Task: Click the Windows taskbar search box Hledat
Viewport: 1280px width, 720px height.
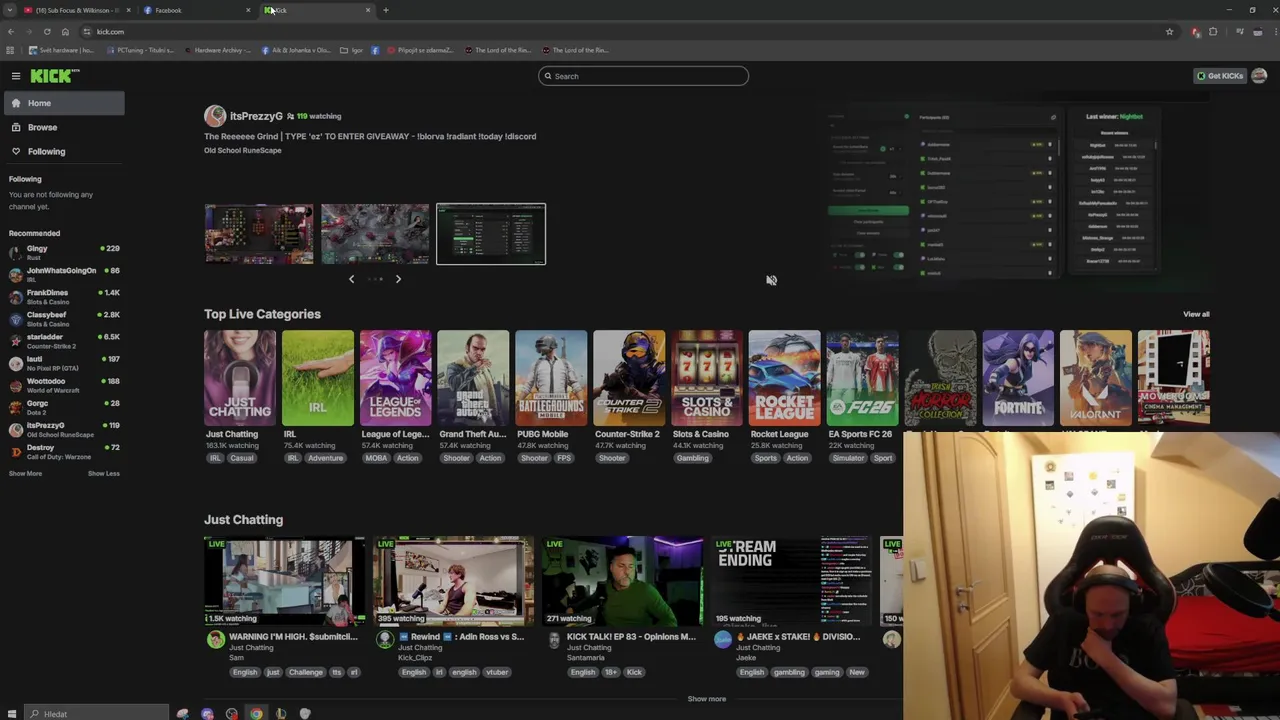Action: click(96, 713)
